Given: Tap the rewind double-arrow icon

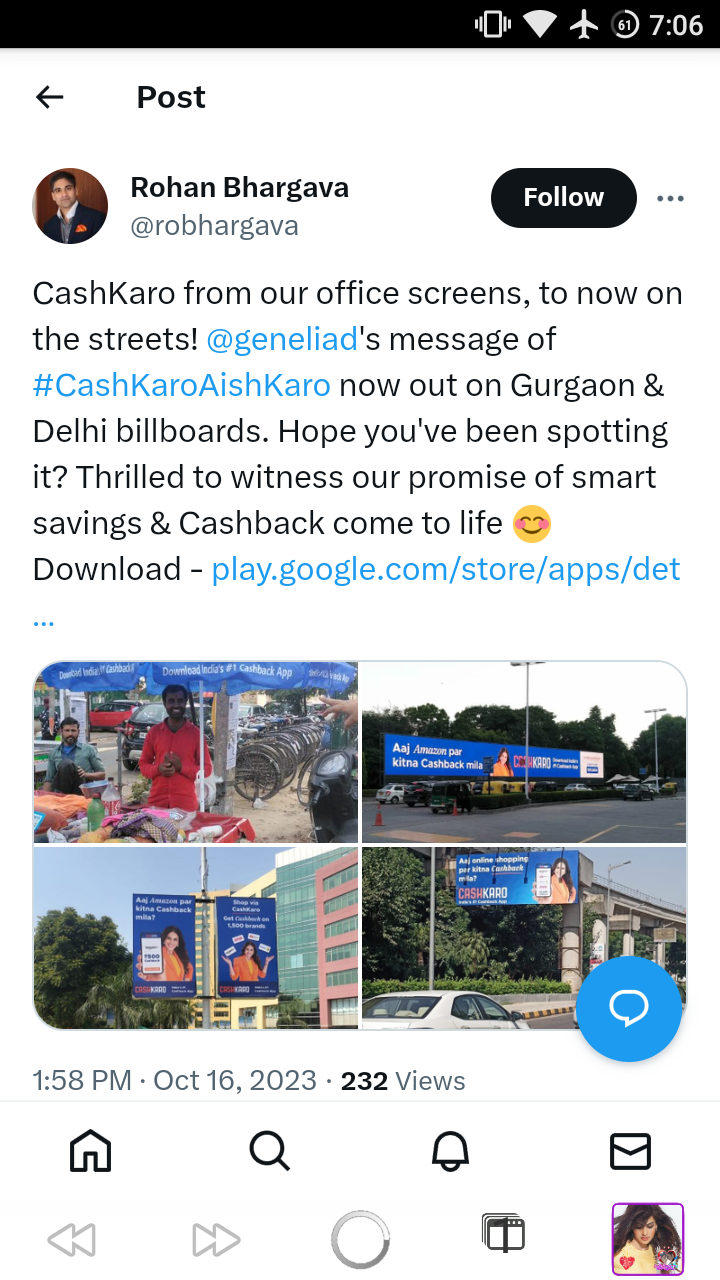Looking at the screenshot, I should coord(71,1241).
